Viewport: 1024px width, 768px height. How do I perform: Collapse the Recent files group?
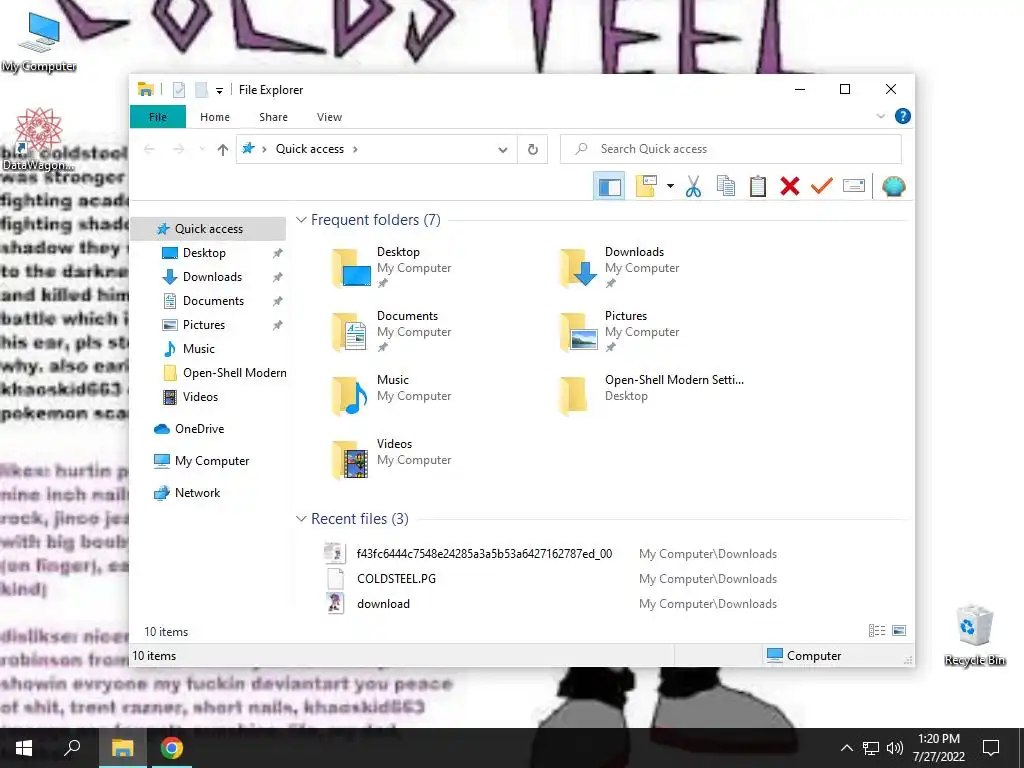coord(301,519)
